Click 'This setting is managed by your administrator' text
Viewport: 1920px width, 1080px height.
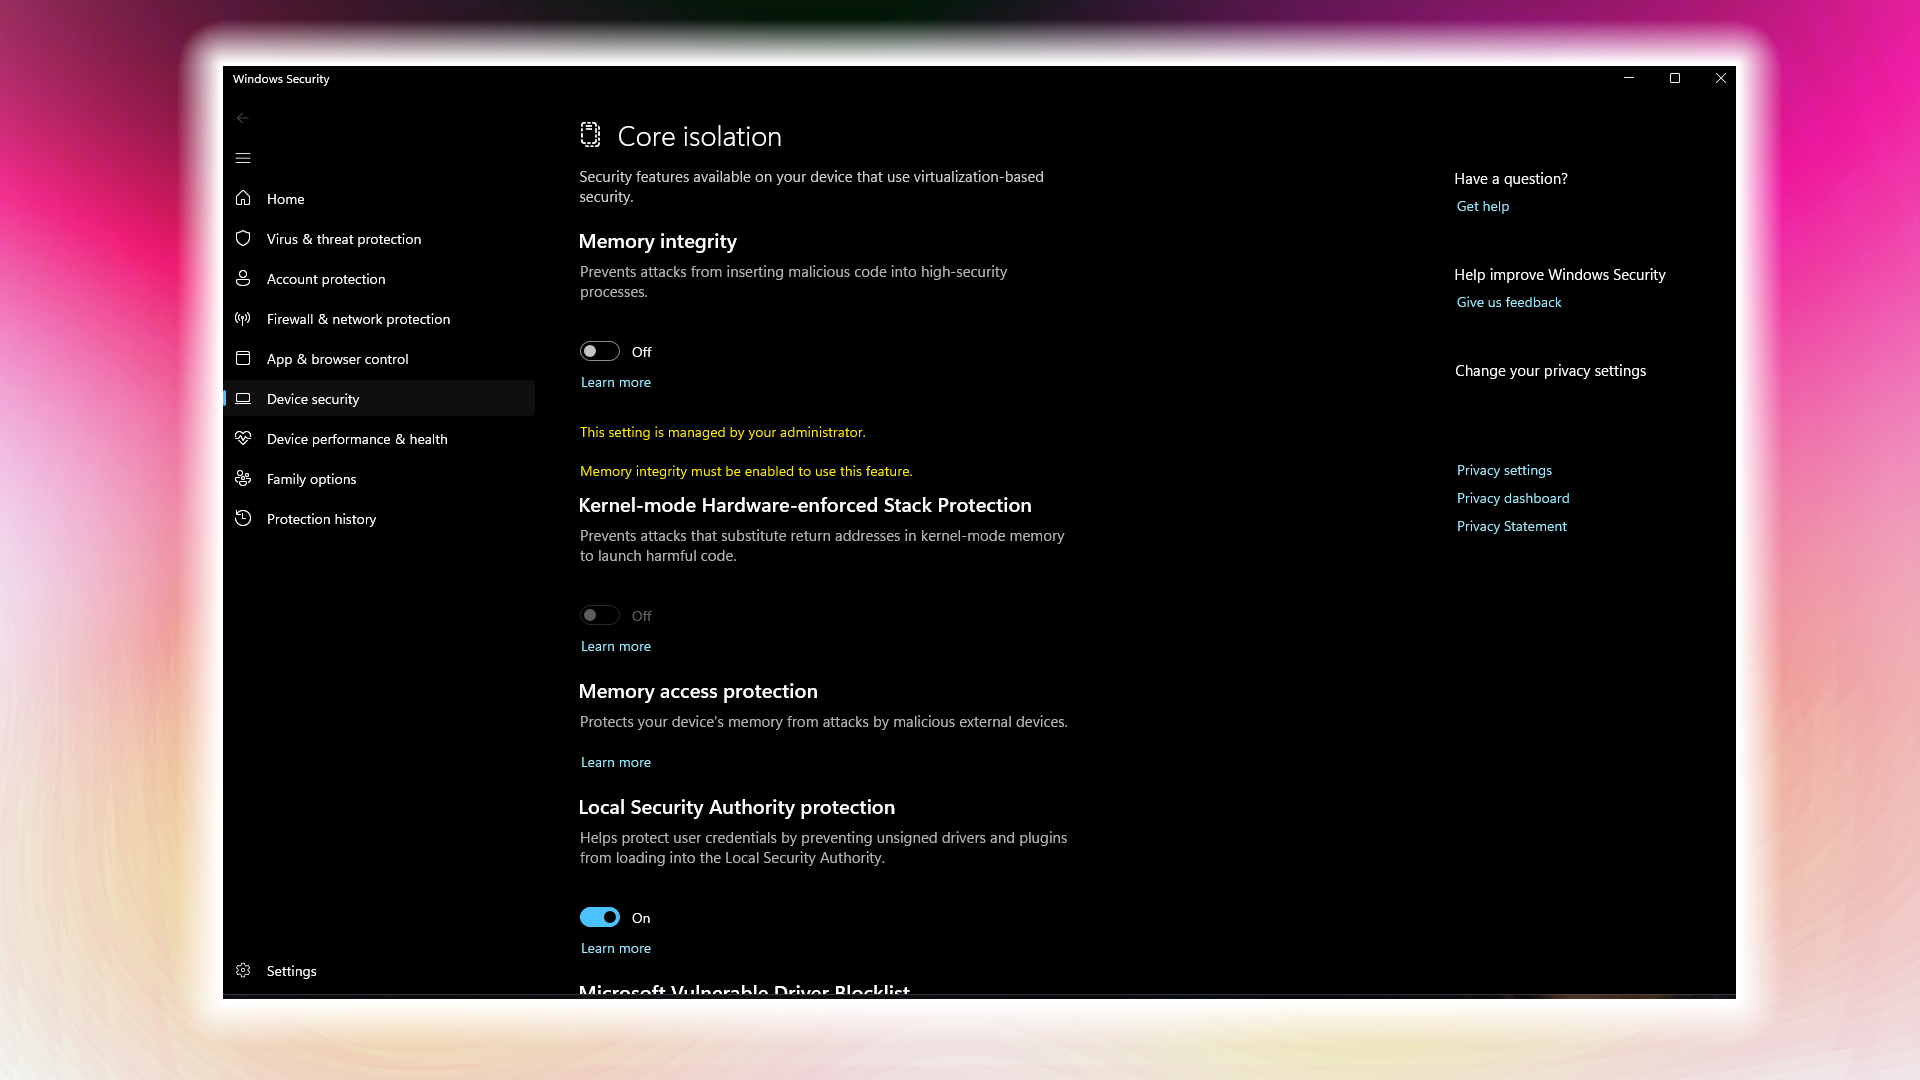point(723,432)
